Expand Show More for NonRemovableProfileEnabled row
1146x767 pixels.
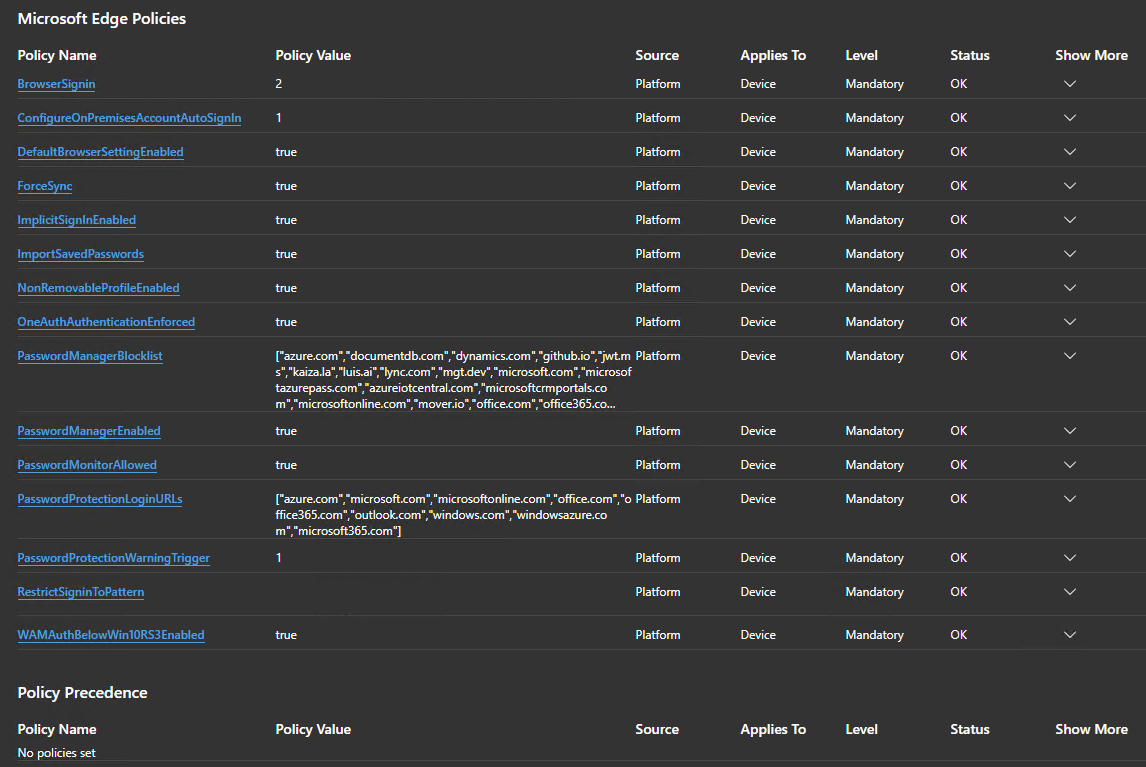[x=1070, y=288]
